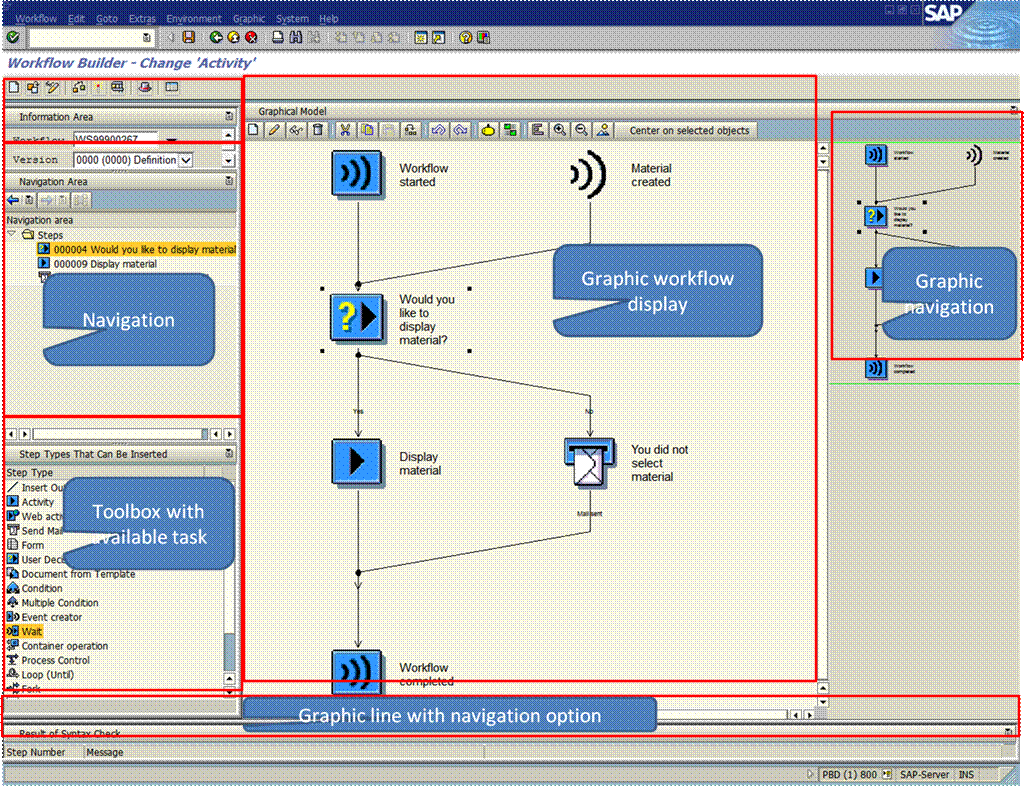Screen dimensions: 1024x786
Task: Click the Zoom in magnifier icon
Action: pos(560,130)
